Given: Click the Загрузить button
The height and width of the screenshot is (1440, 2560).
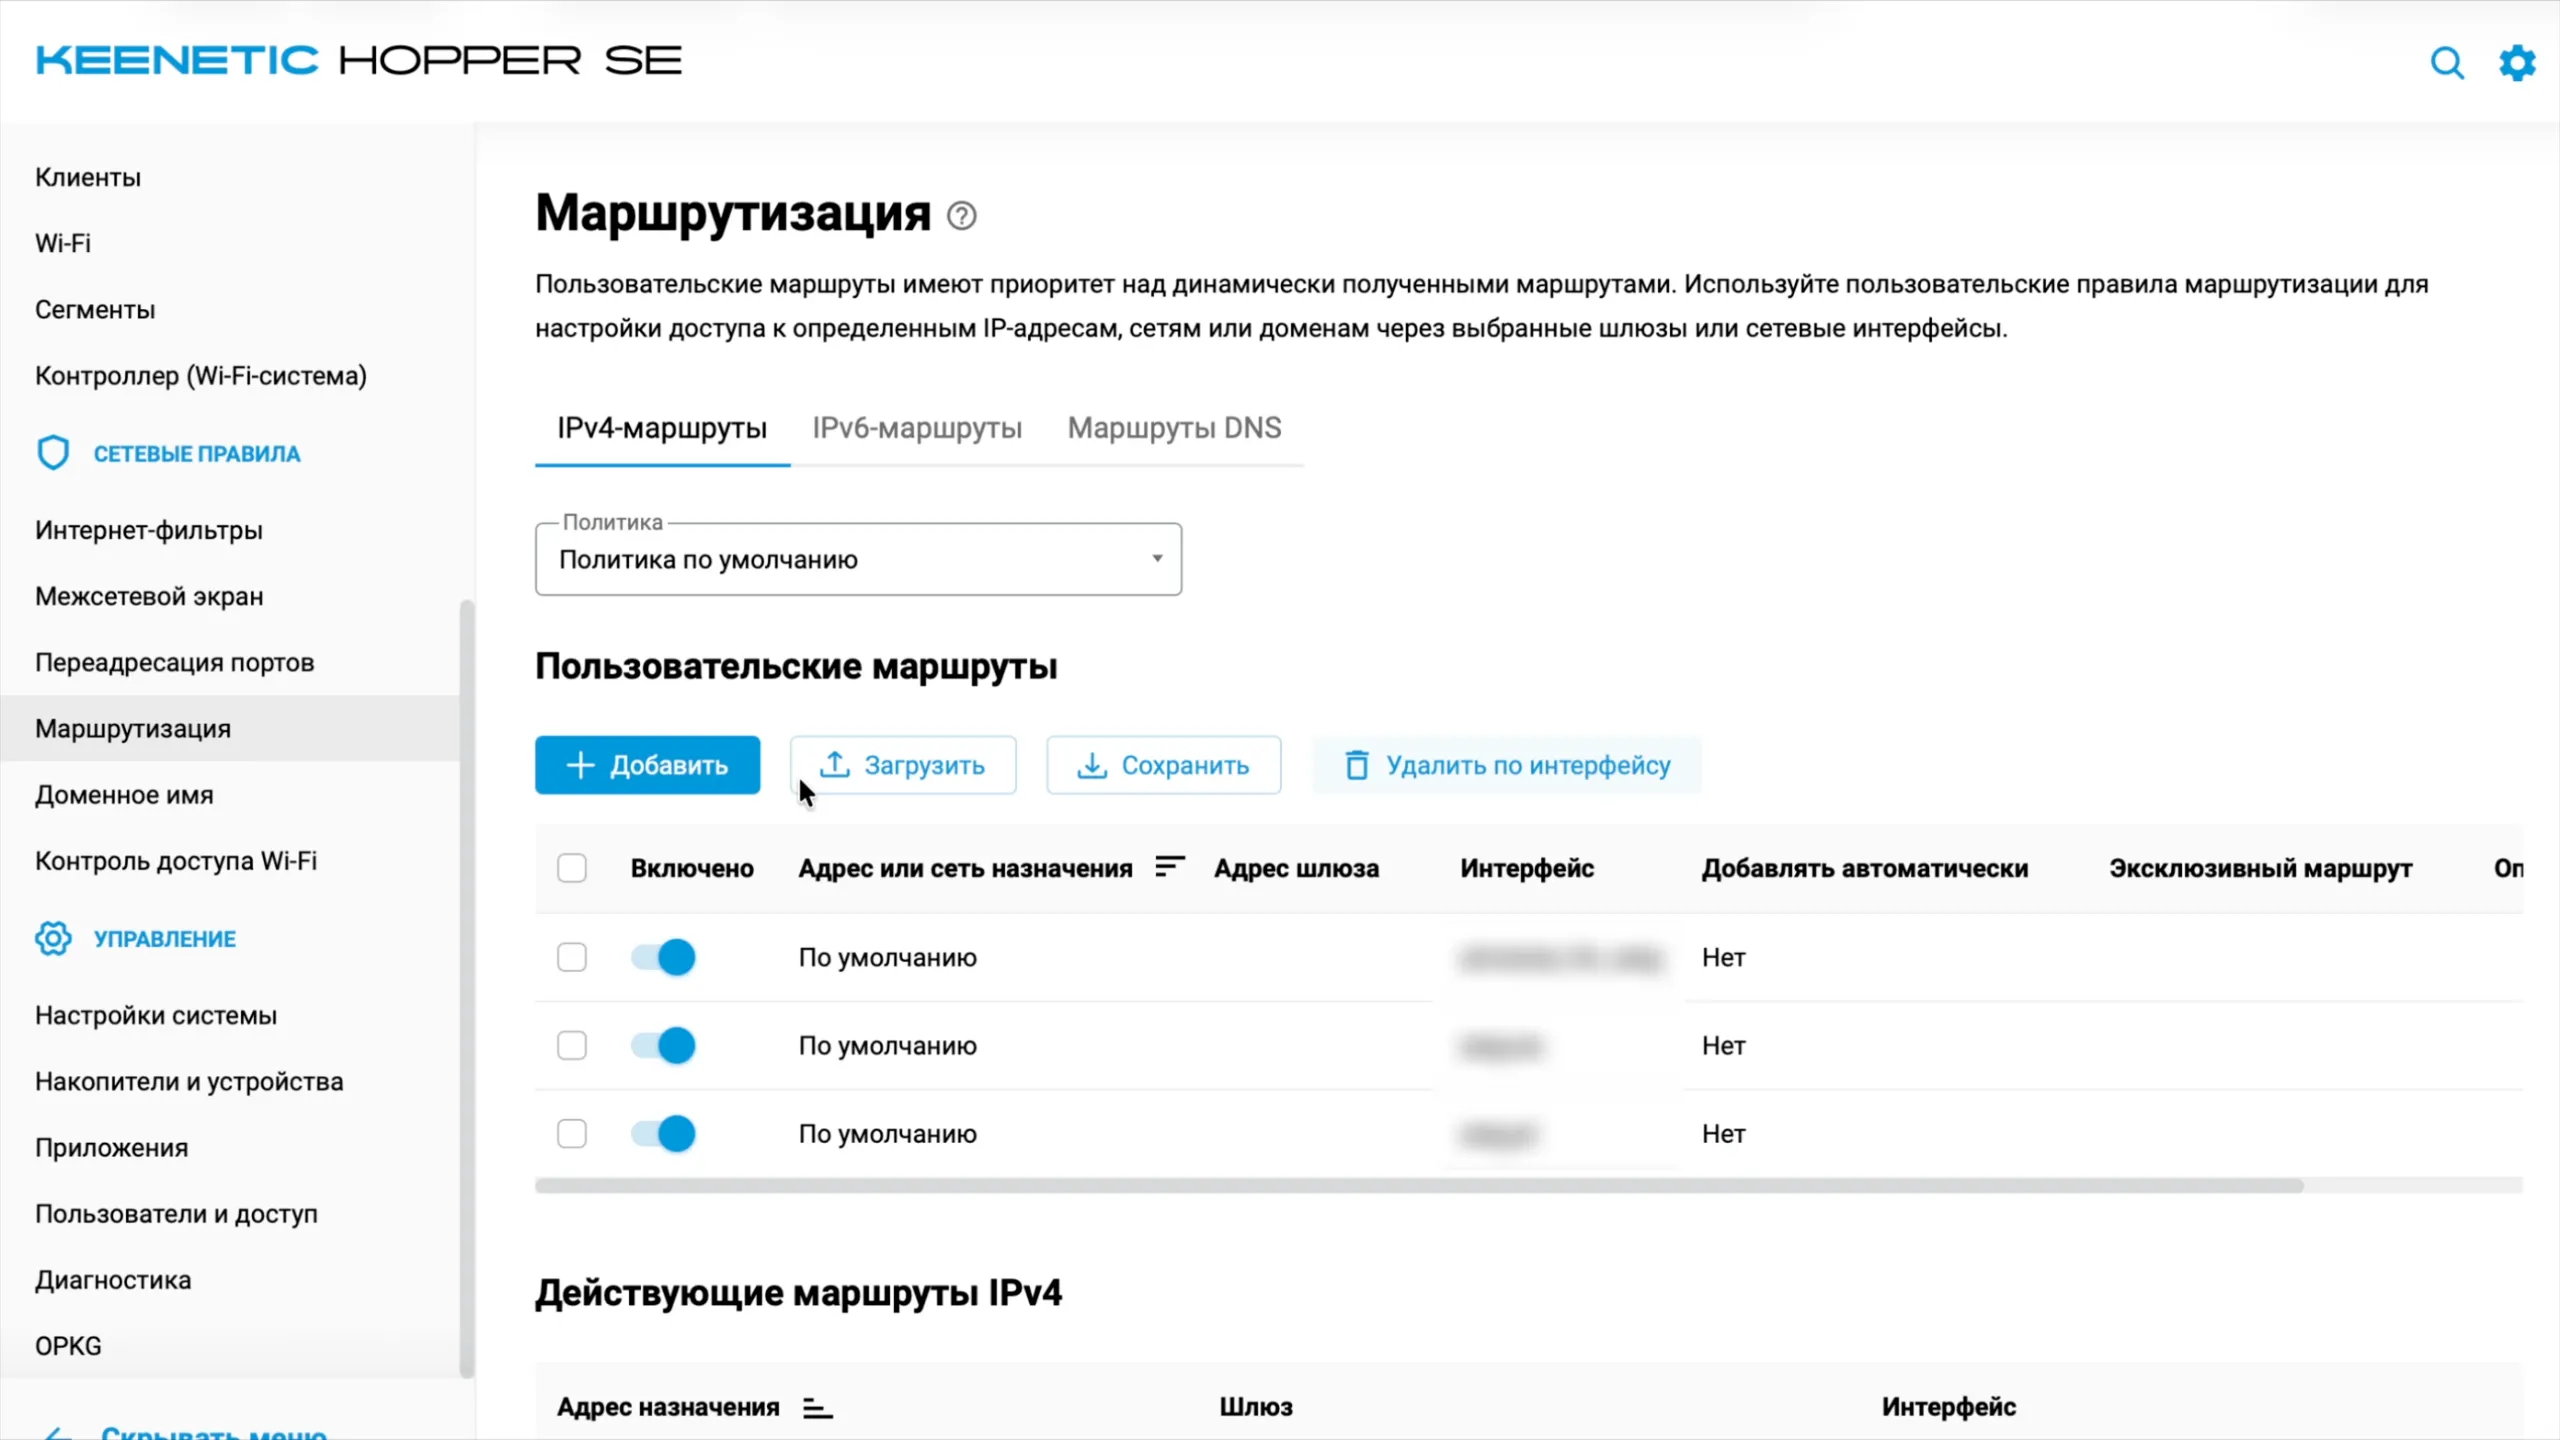Looking at the screenshot, I should click(903, 765).
